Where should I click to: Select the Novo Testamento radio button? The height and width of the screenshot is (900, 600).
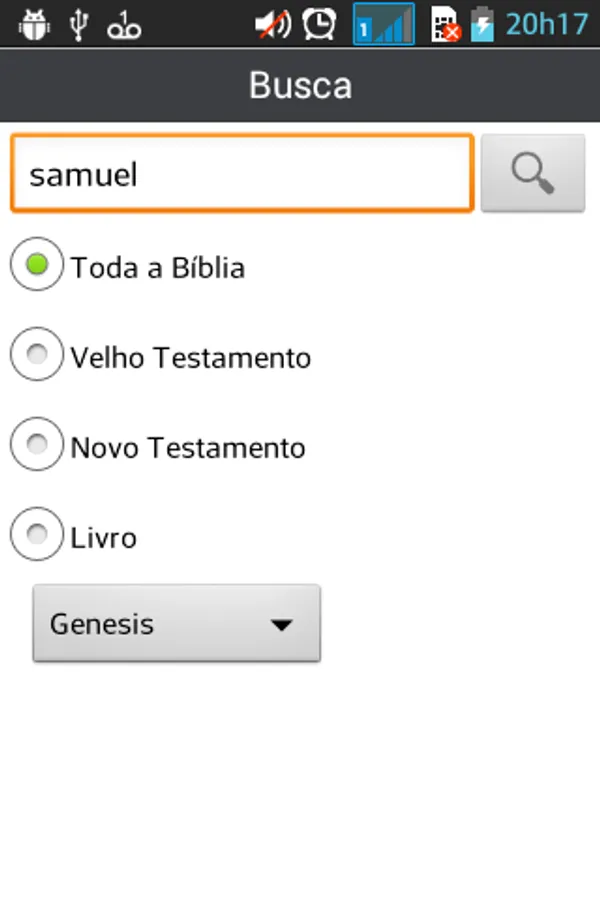coord(37,446)
